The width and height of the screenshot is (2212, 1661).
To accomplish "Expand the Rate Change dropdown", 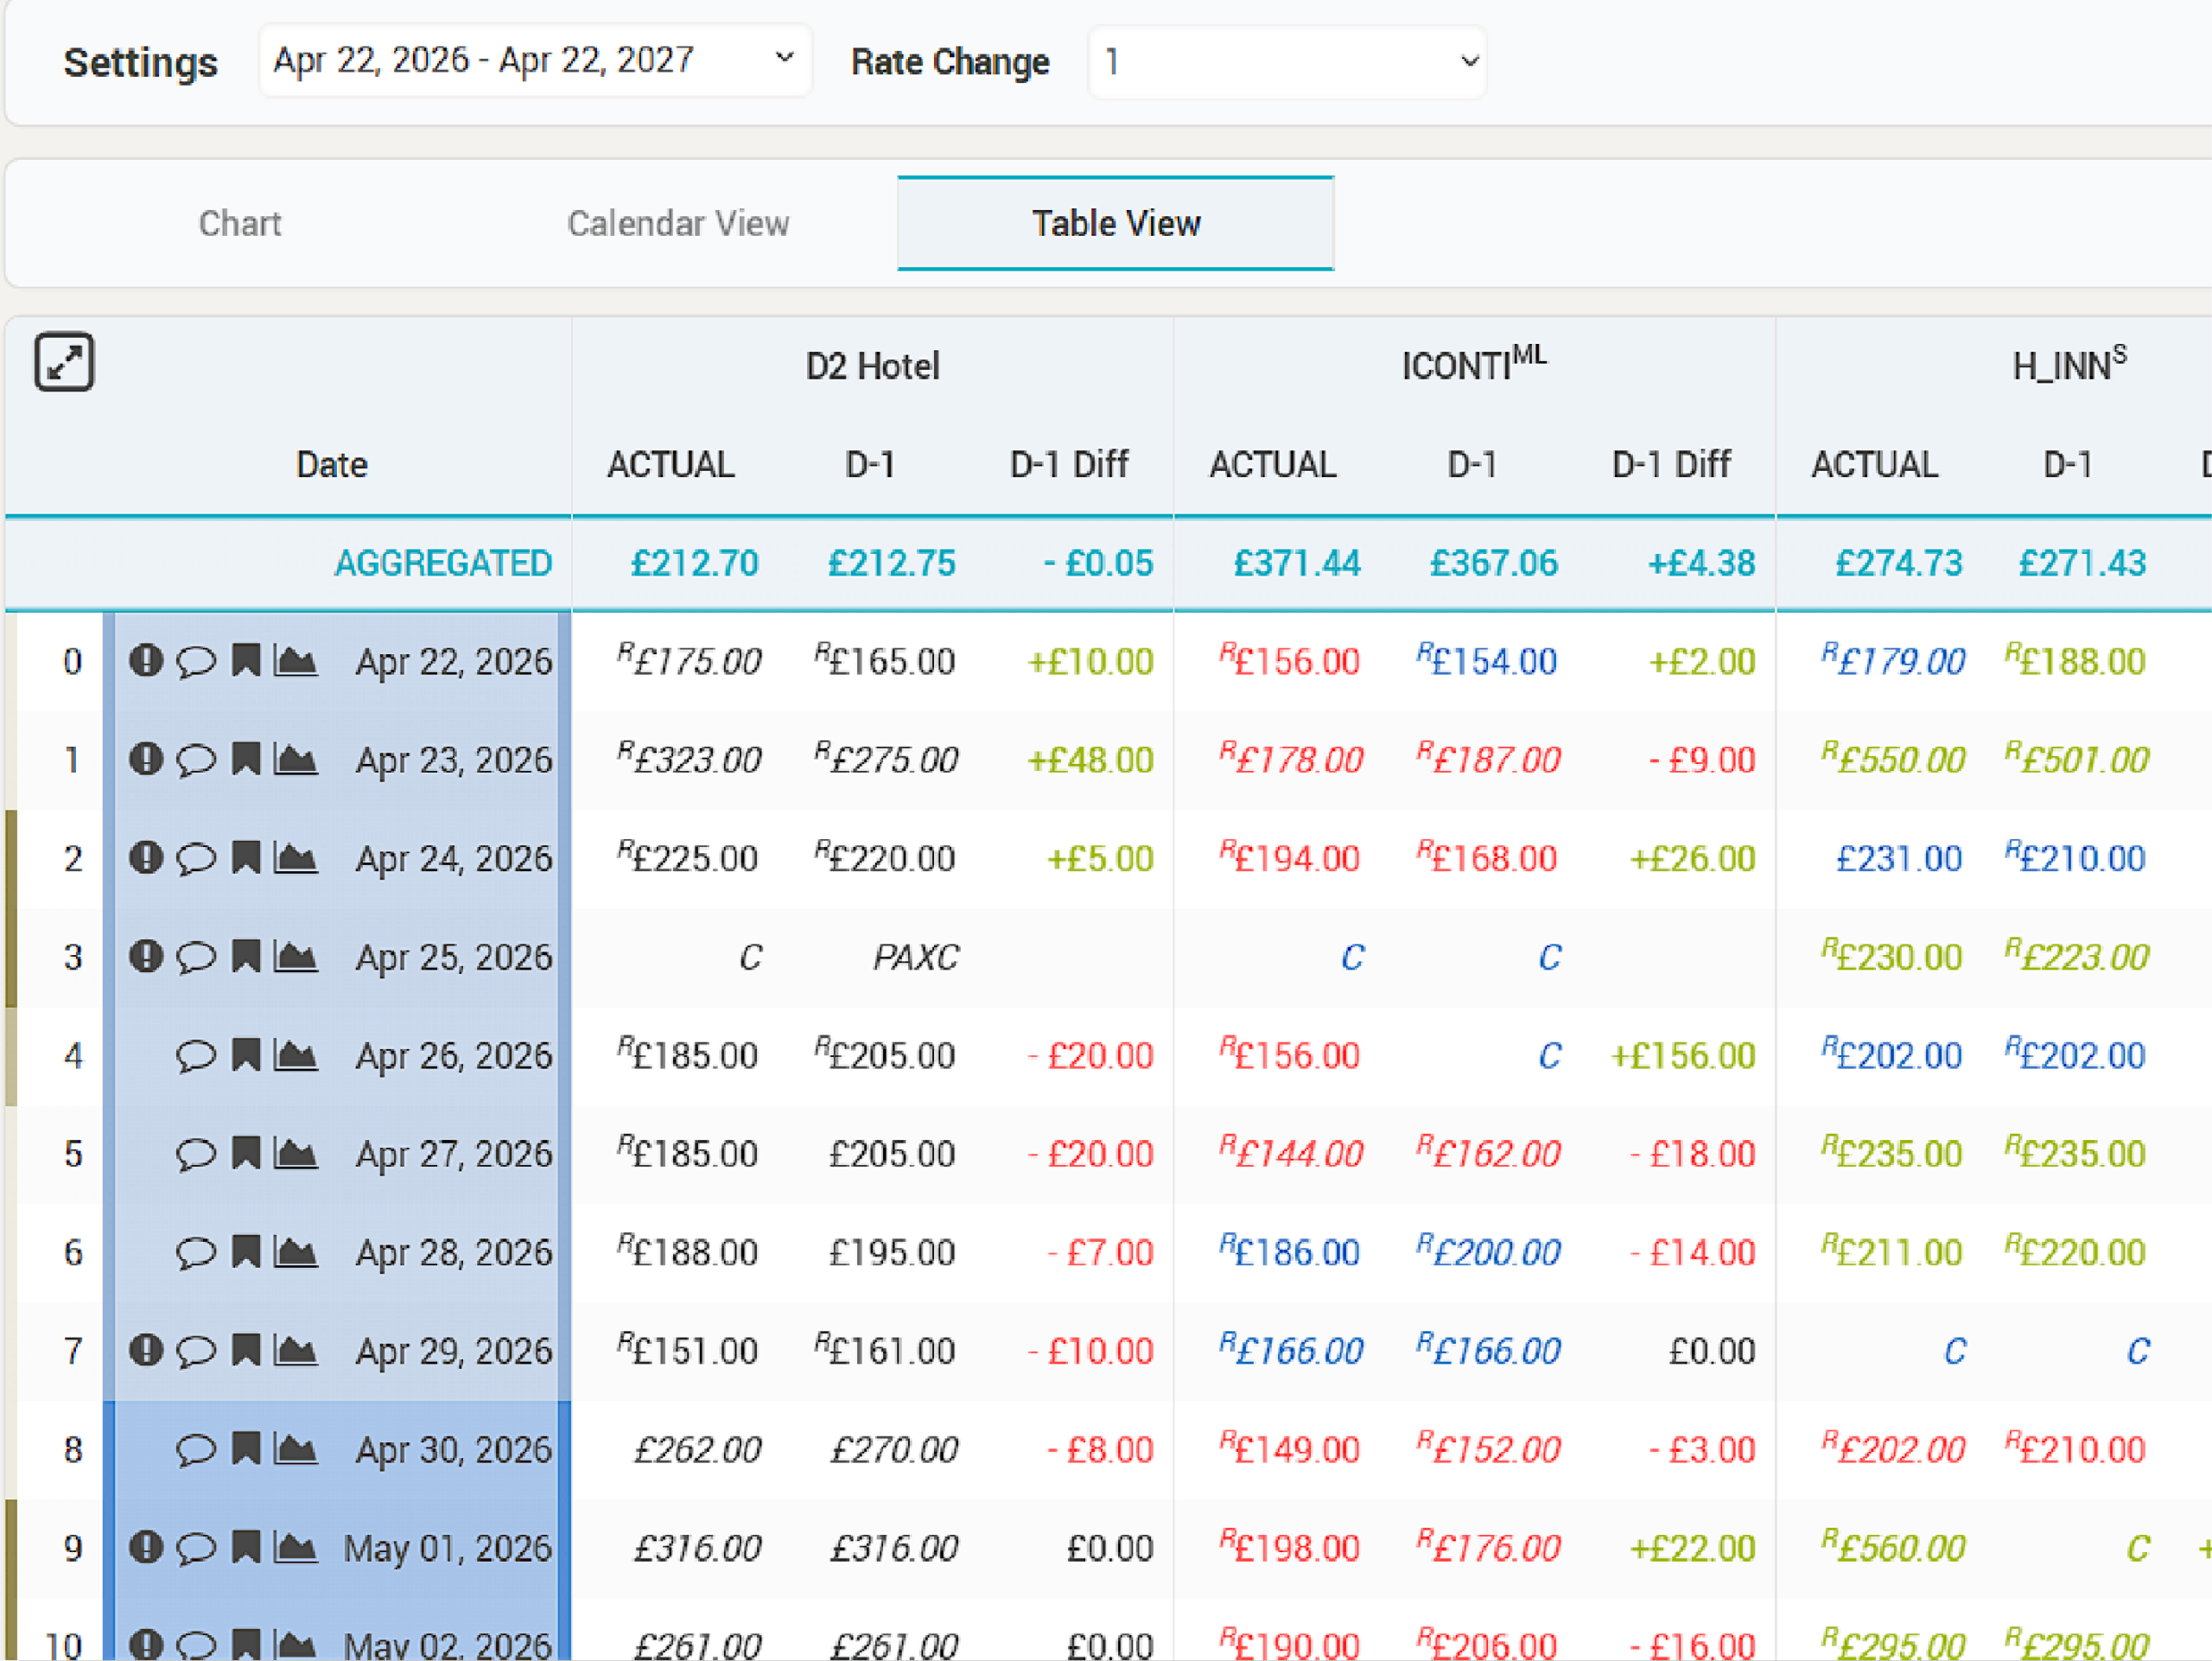I will click(x=1287, y=62).
